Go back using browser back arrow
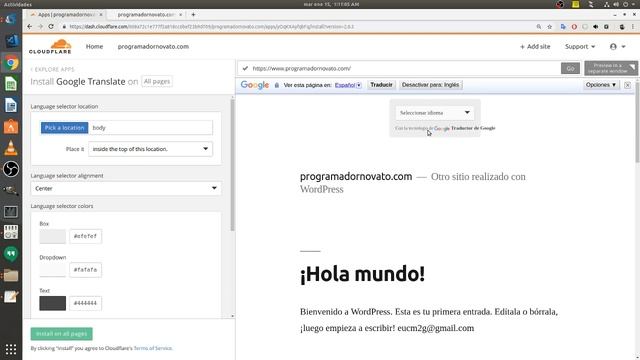This screenshot has width=640, height=360. [29, 27]
